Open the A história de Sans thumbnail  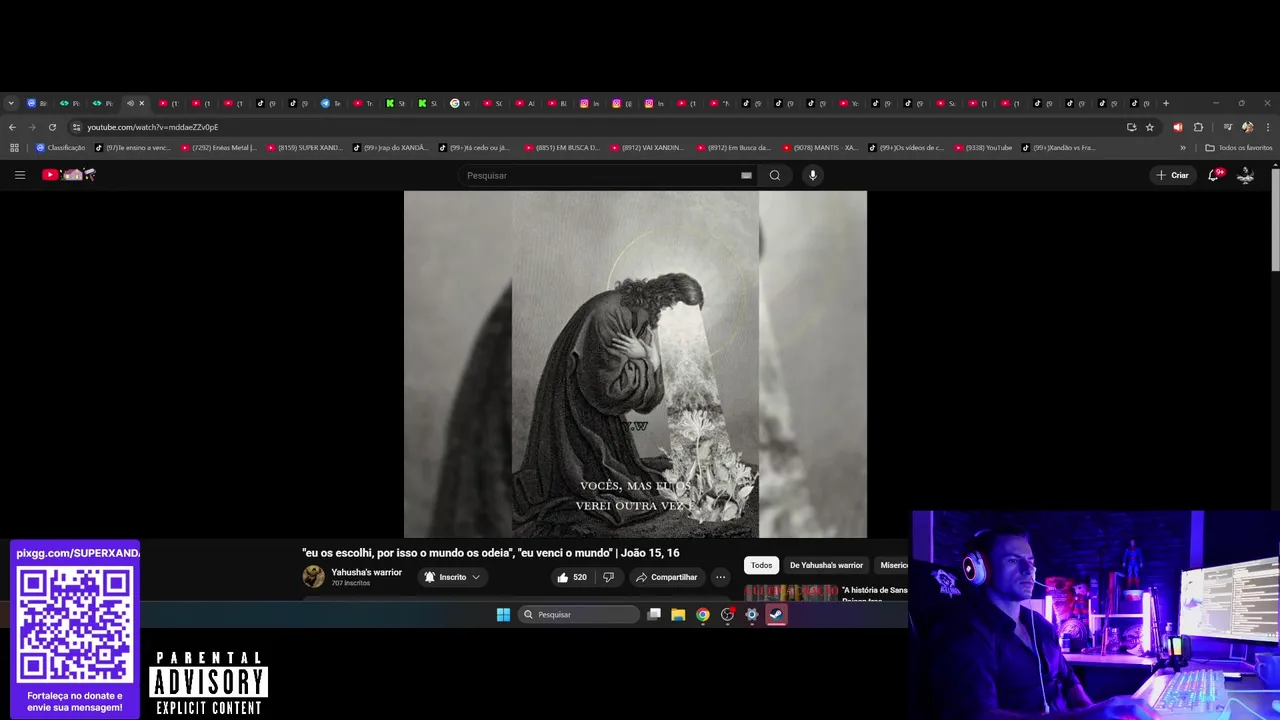[x=790, y=592]
